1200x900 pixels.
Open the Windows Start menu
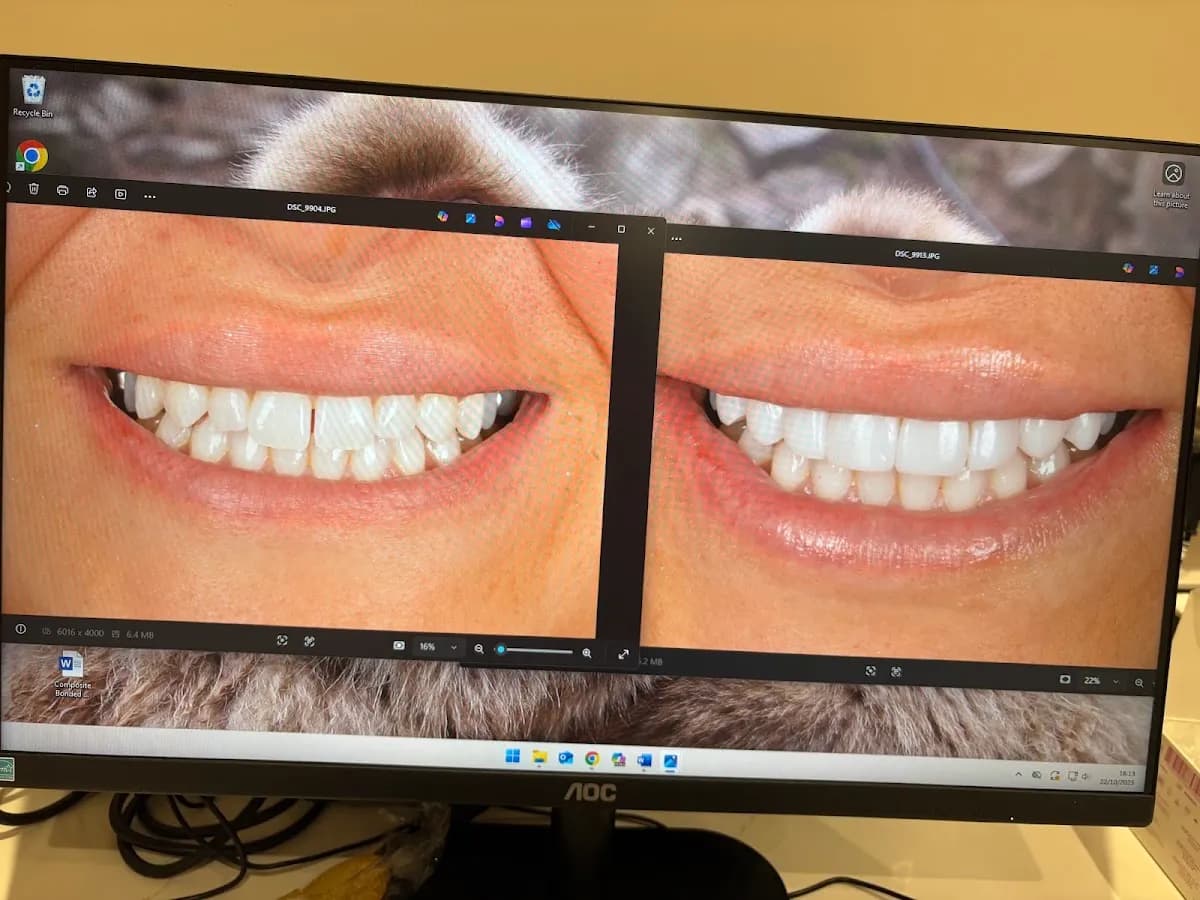point(513,756)
